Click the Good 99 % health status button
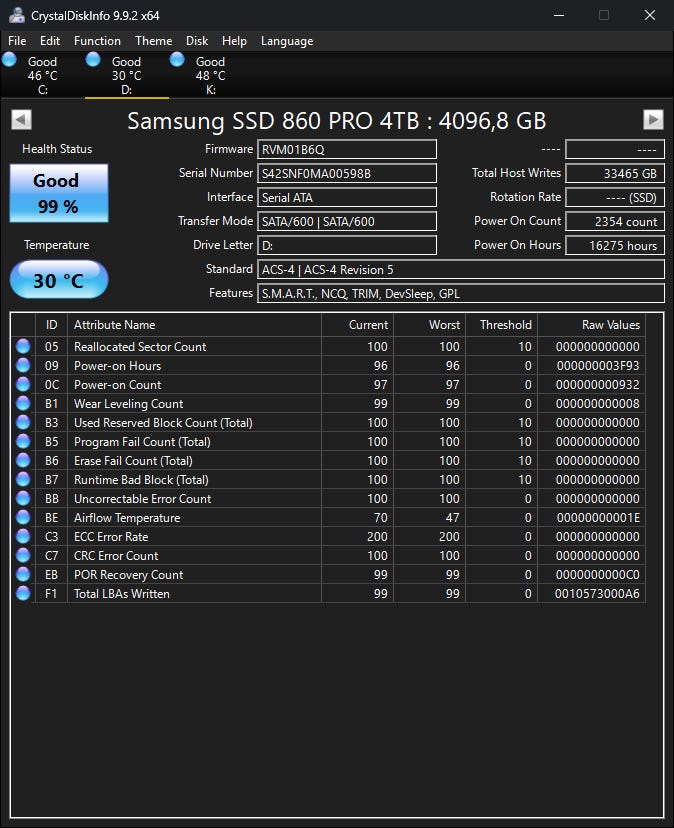This screenshot has width=674, height=828. [x=59, y=193]
